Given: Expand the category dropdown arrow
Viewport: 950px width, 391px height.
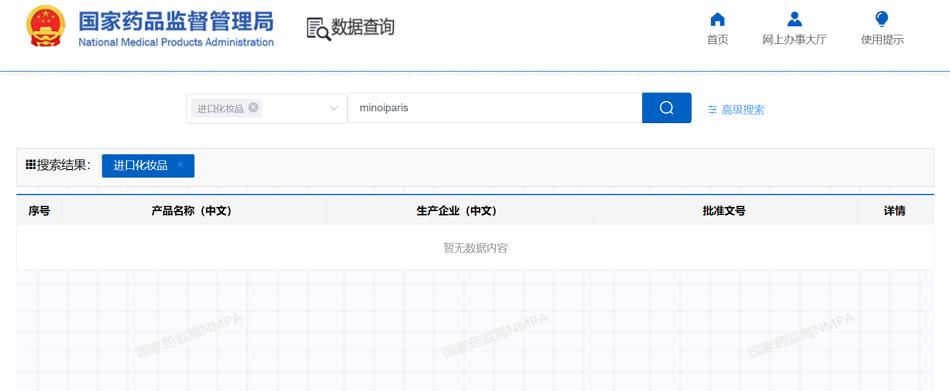Looking at the screenshot, I should [334, 109].
